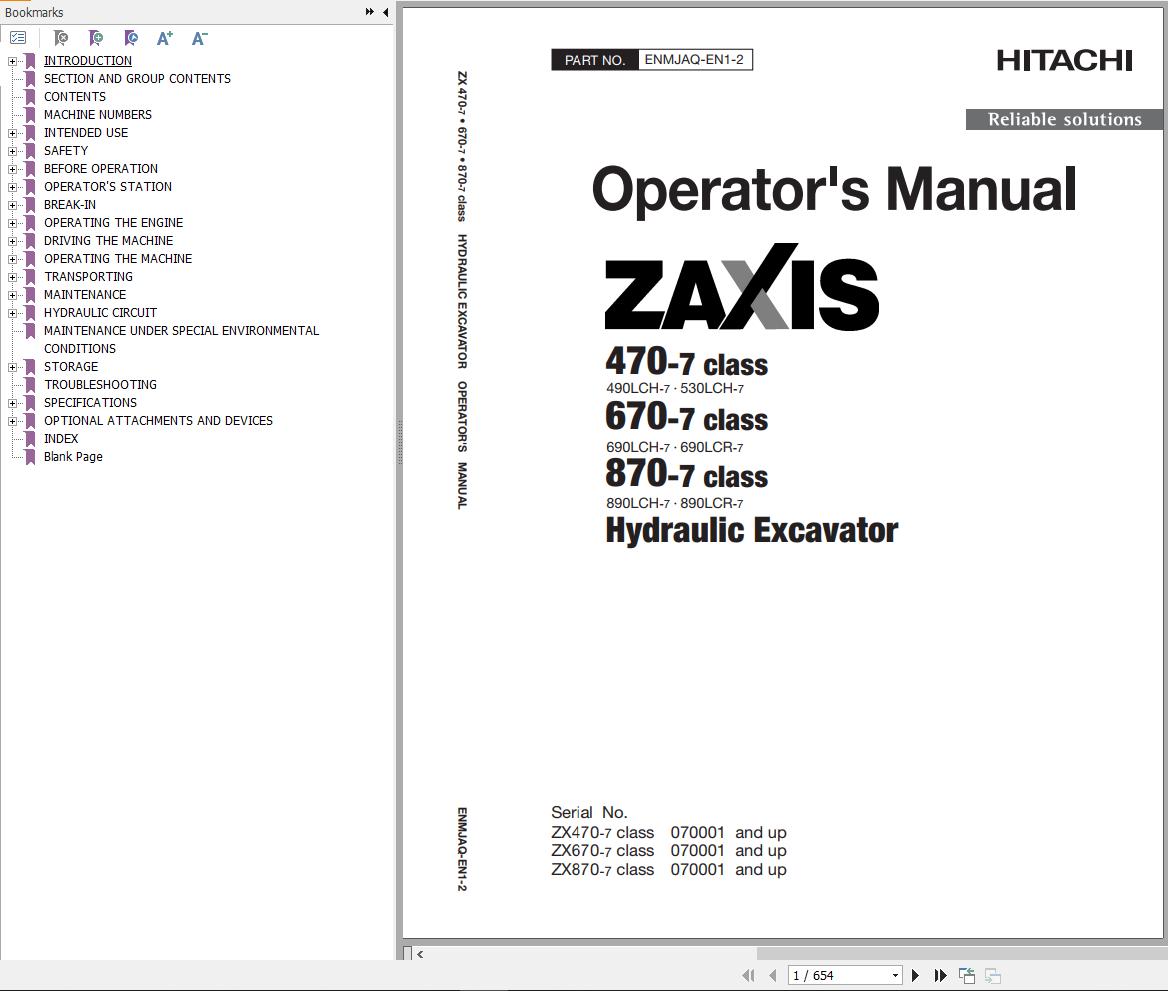Expand the BREAK-IN bookmark

[x=12, y=205]
